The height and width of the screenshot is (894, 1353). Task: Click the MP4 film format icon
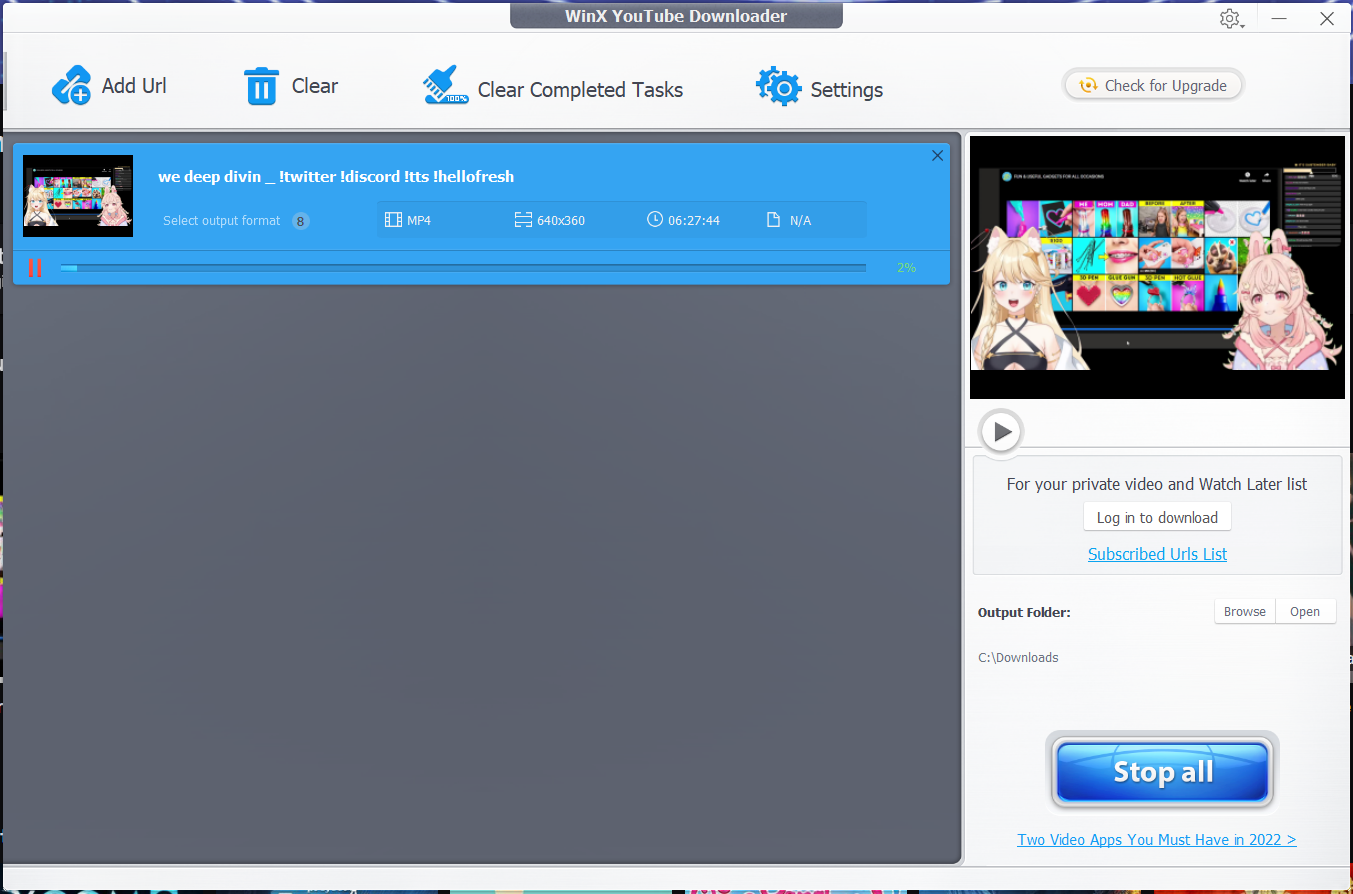coord(393,220)
